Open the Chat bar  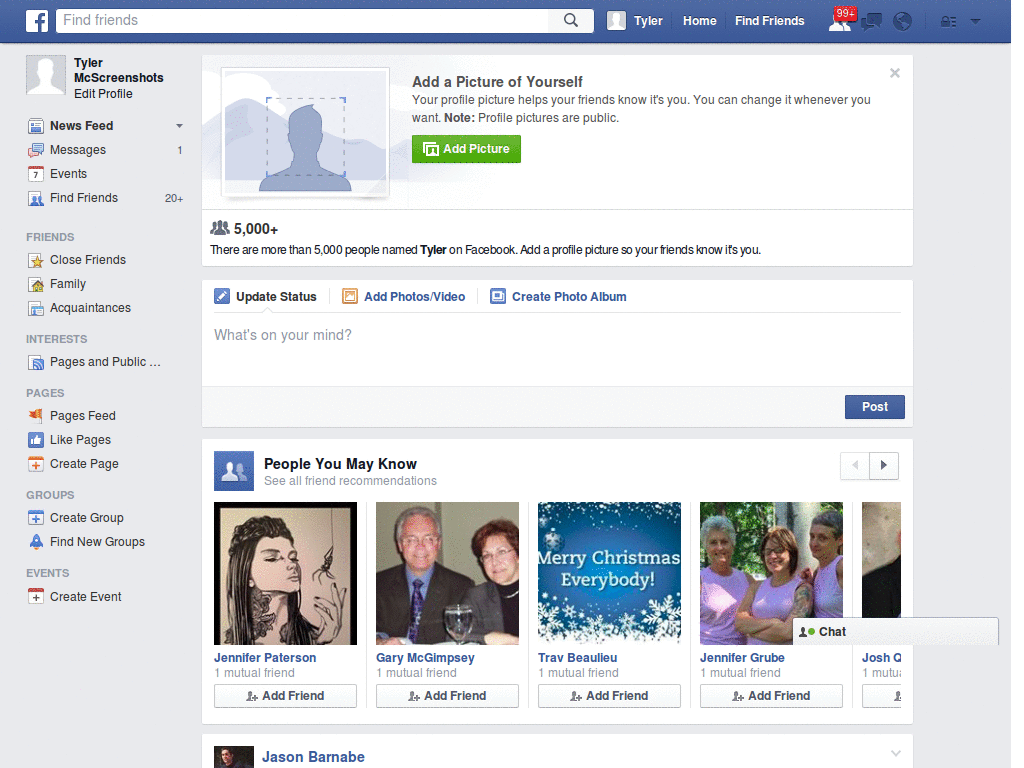click(x=895, y=632)
